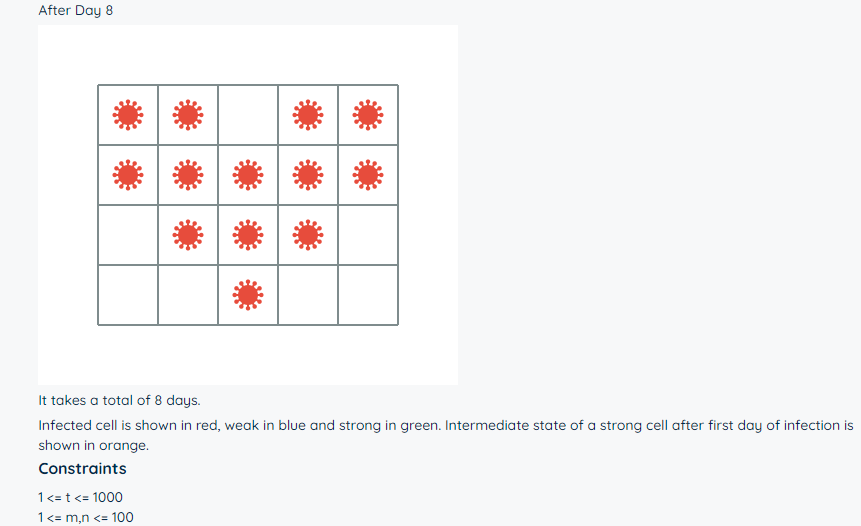Click virus icon in first row, second column
Viewport: 861px width, 526px height.
point(188,115)
